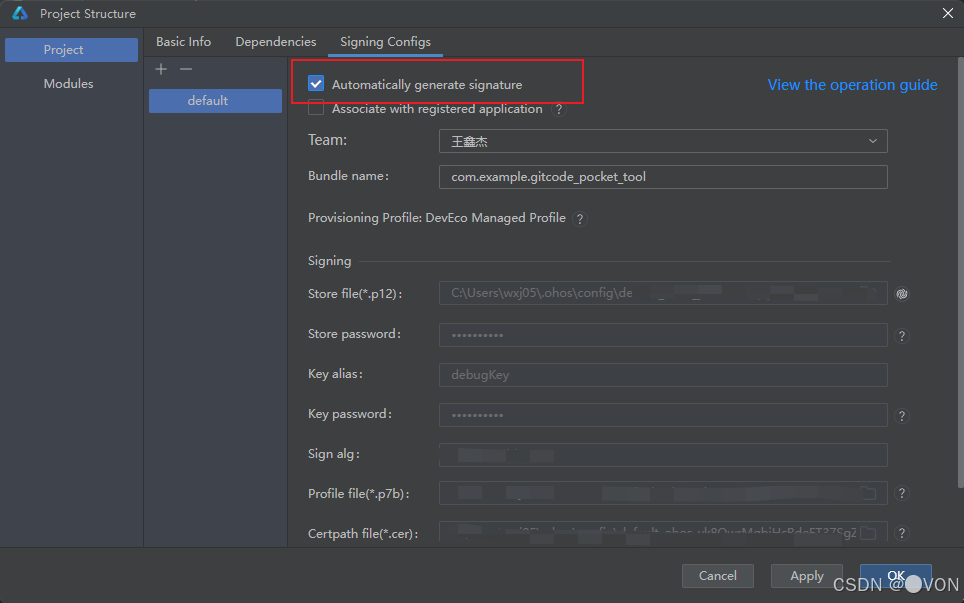The image size is (964, 603).
Task: Click the vertical scrollbar of signing panel
Action: click(x=960, y=274)
